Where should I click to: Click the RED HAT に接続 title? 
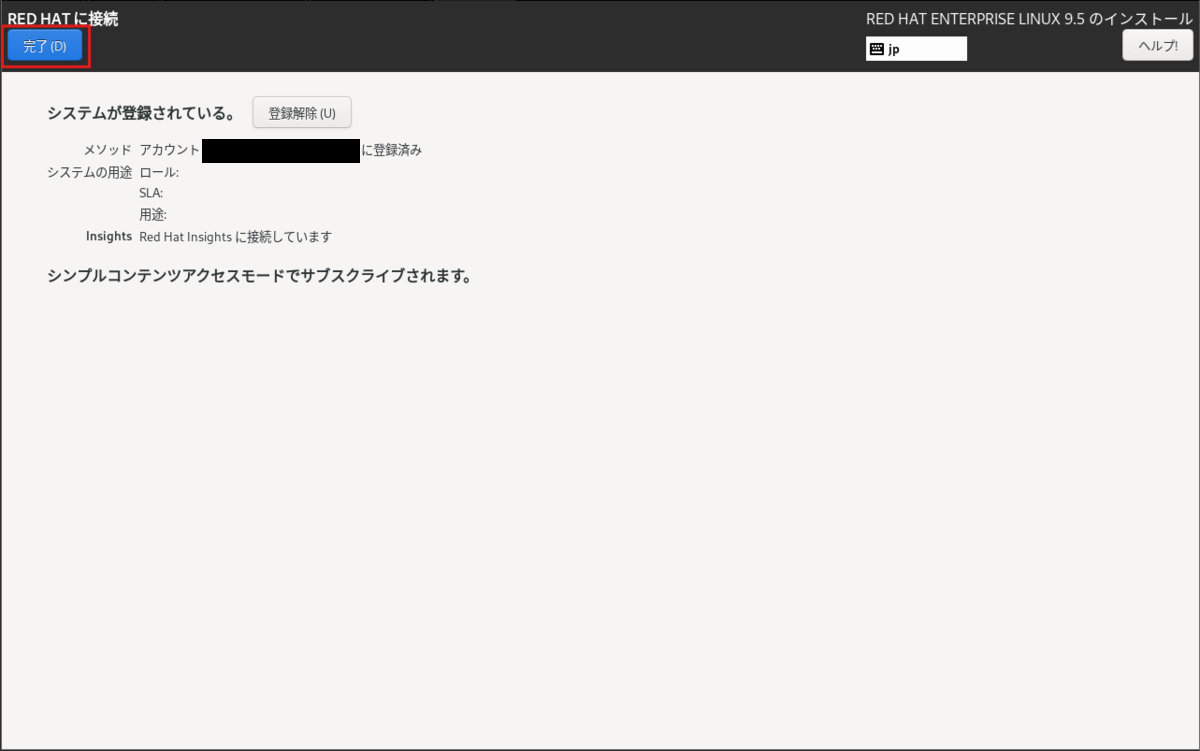62,18
